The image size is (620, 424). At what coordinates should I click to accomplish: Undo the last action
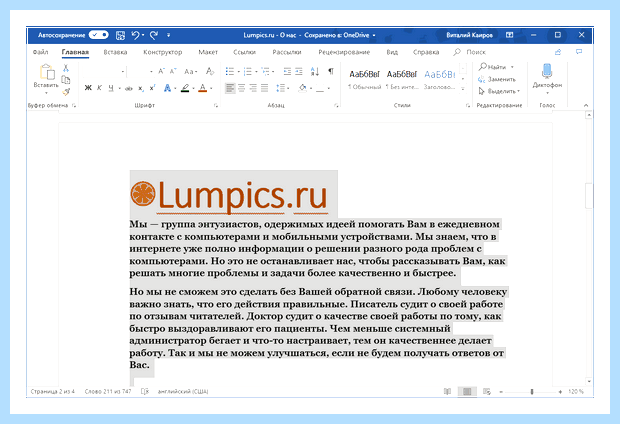click(135, 35)
